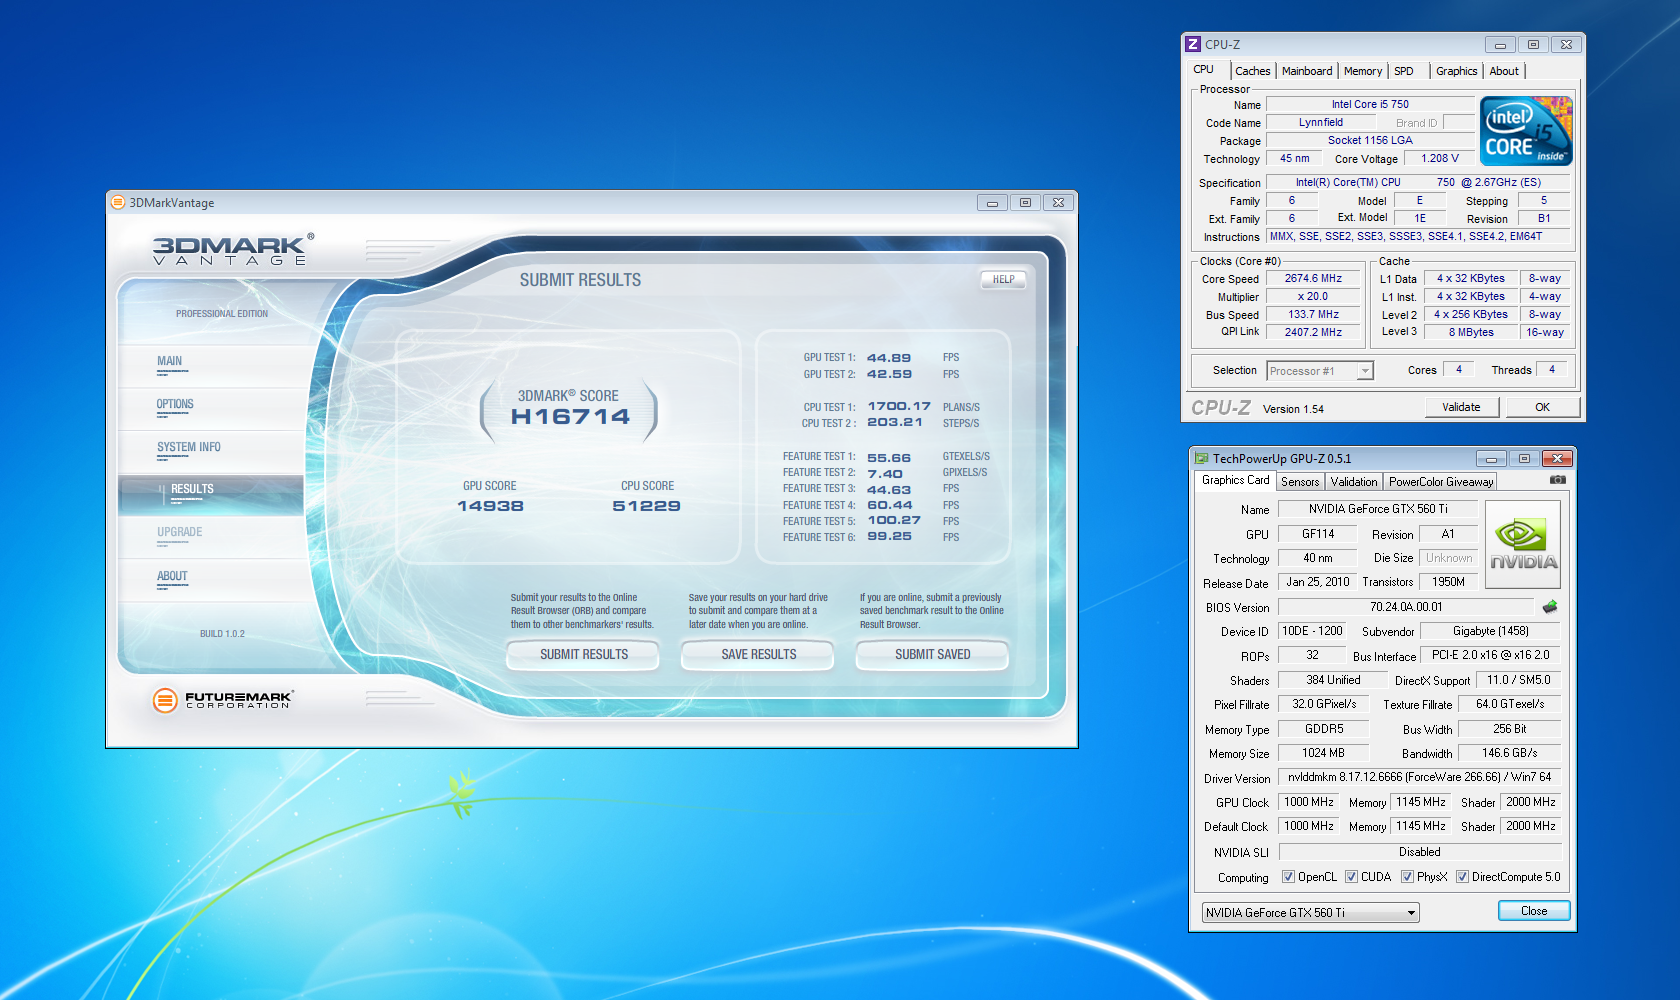Open ABOUT in the 3DMark sidebar
1680x1000 pixels.
click(x=211, y=581)
